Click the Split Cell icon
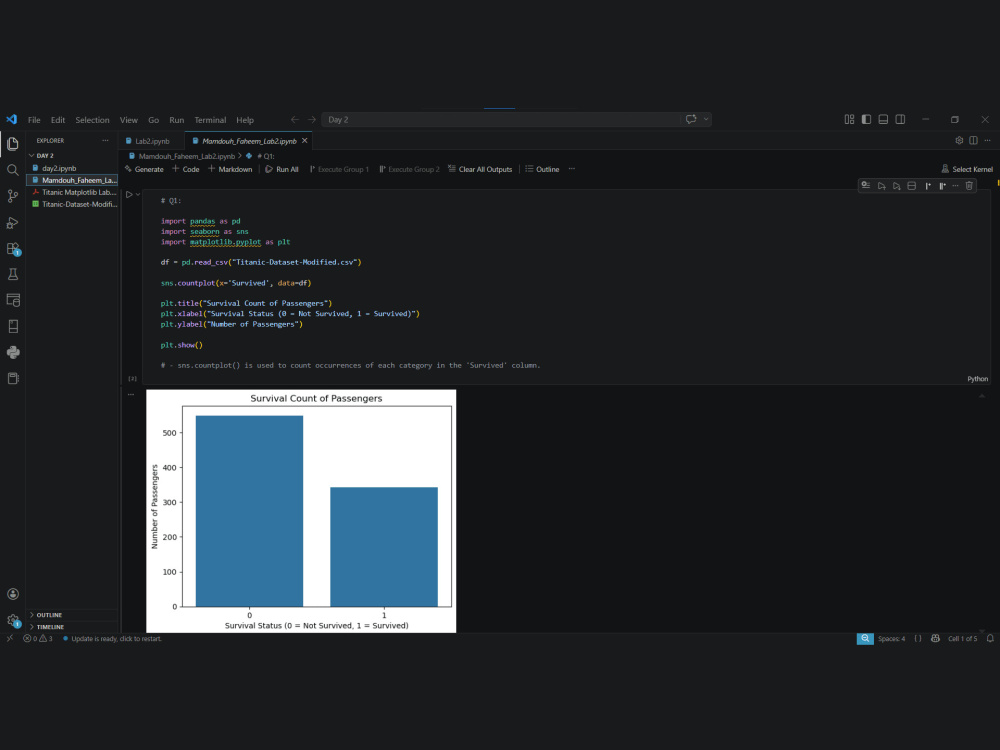Image resolution: width=1000 pixels, height=750 pixels. pyautogui.click(x=911, y=186)
